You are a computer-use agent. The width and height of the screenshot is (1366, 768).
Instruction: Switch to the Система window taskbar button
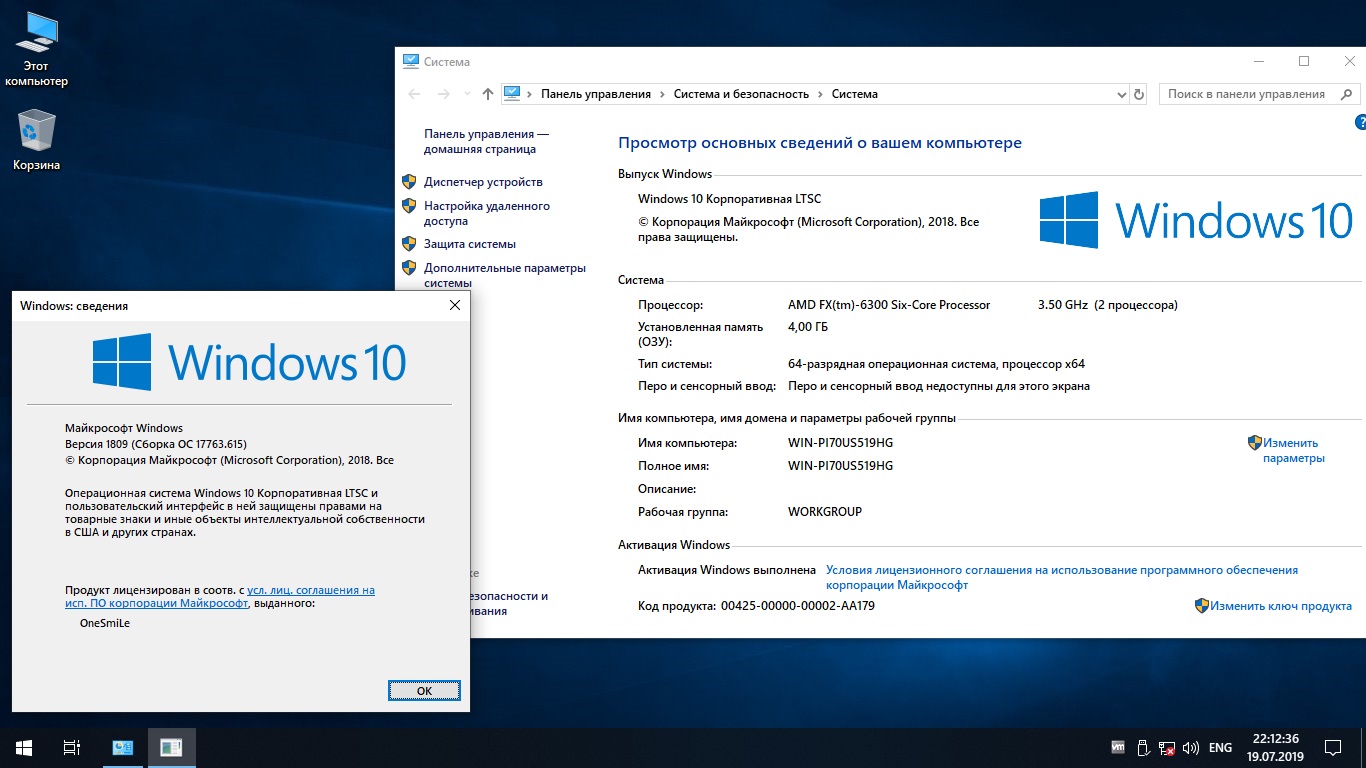point(123,747)
